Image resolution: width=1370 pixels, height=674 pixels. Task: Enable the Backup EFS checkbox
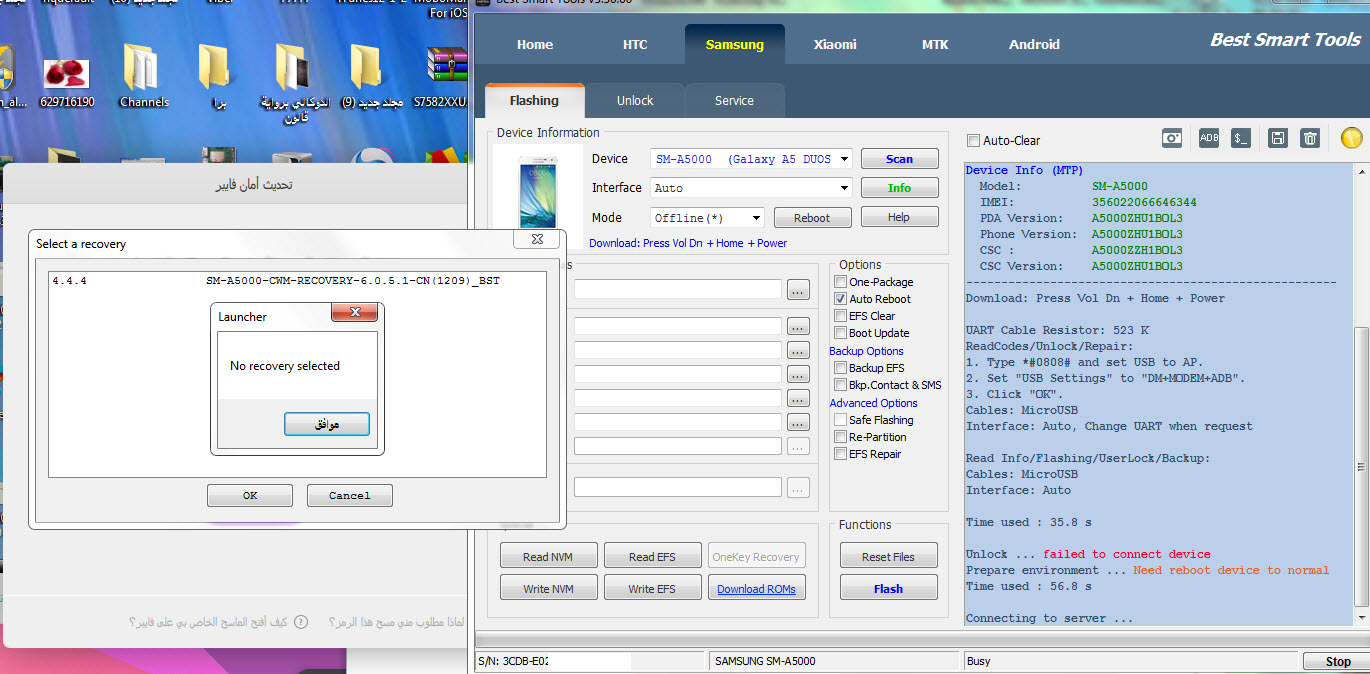[x=841, y=368]
